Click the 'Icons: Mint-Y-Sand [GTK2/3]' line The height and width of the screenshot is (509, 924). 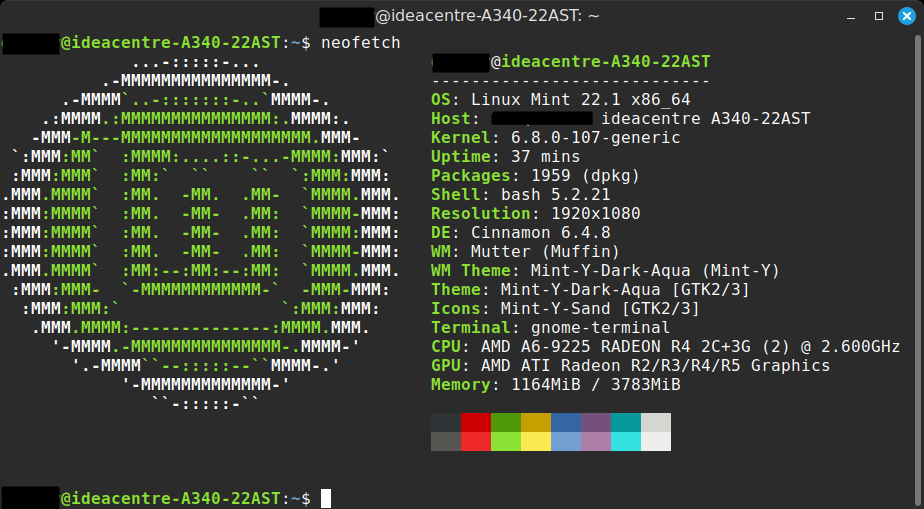pyautogui.click(x=565, y=309)
